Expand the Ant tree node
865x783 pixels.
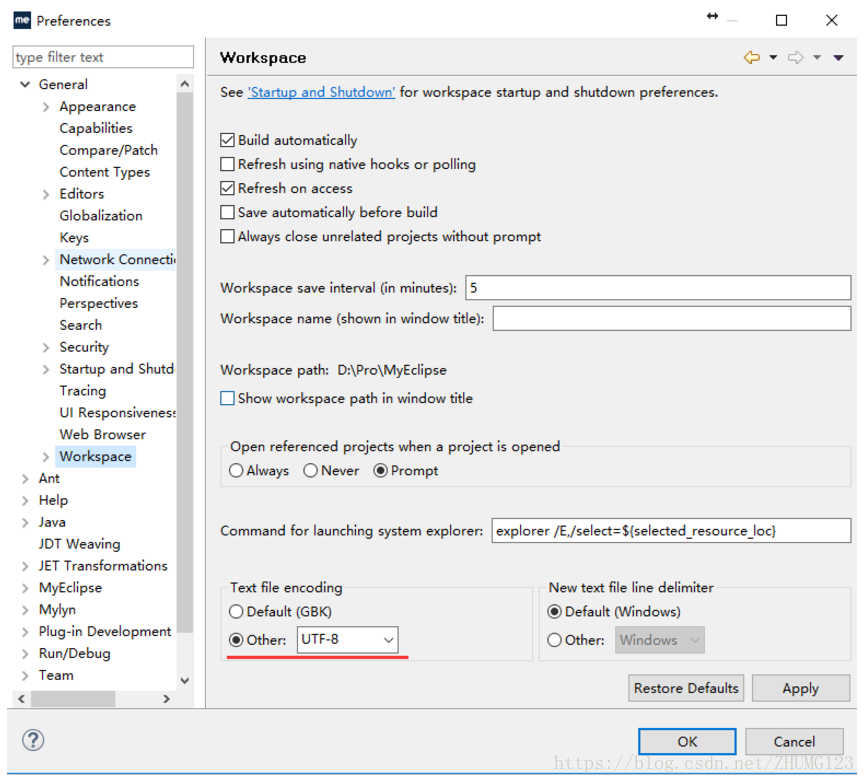tap(25, 479)
